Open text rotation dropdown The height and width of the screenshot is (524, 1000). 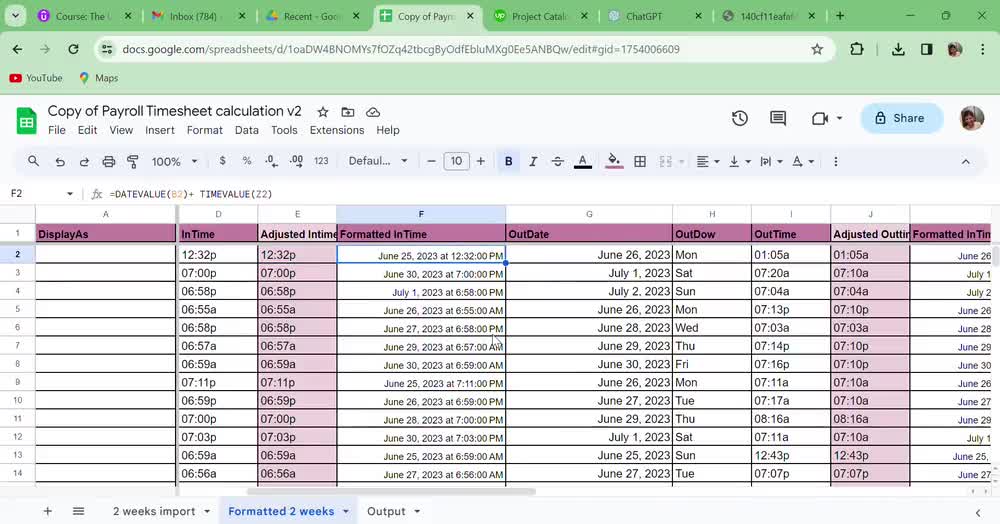[802, 161]
